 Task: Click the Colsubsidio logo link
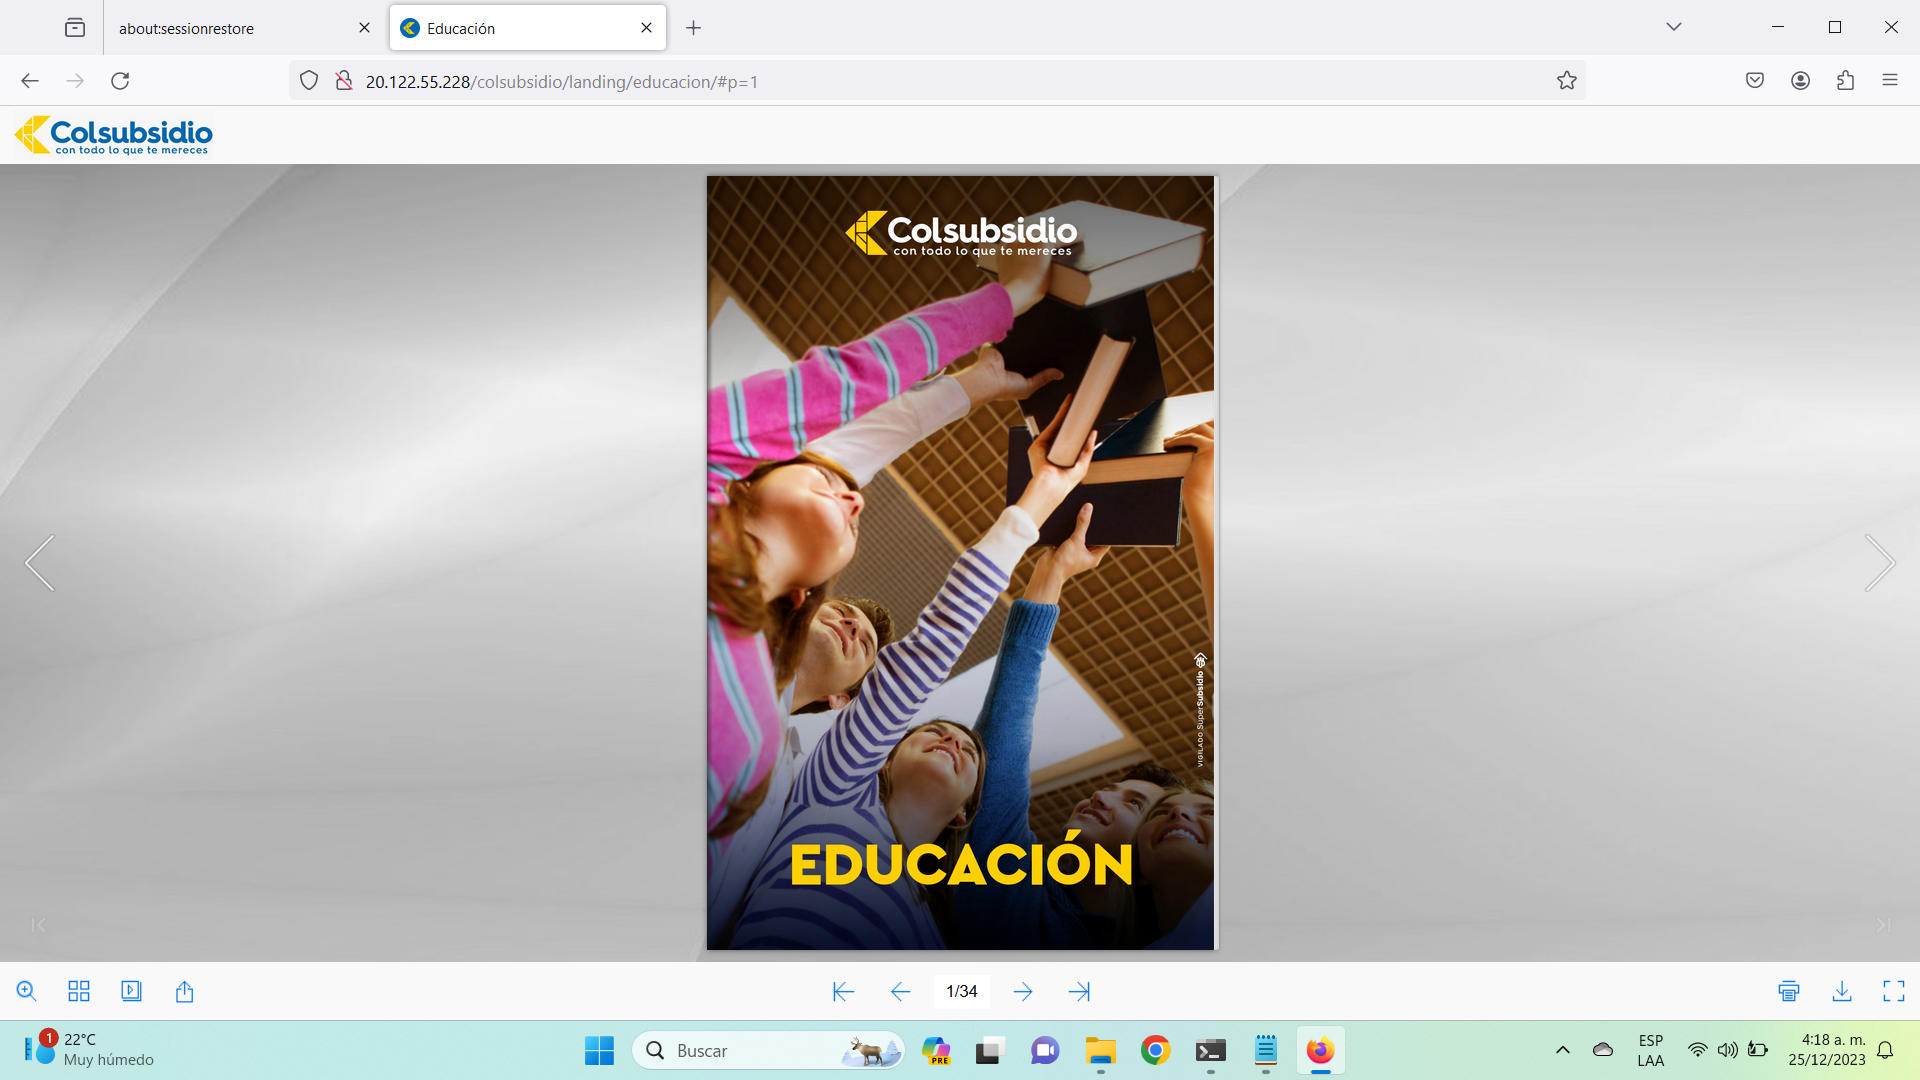click(x=114, y=135)
